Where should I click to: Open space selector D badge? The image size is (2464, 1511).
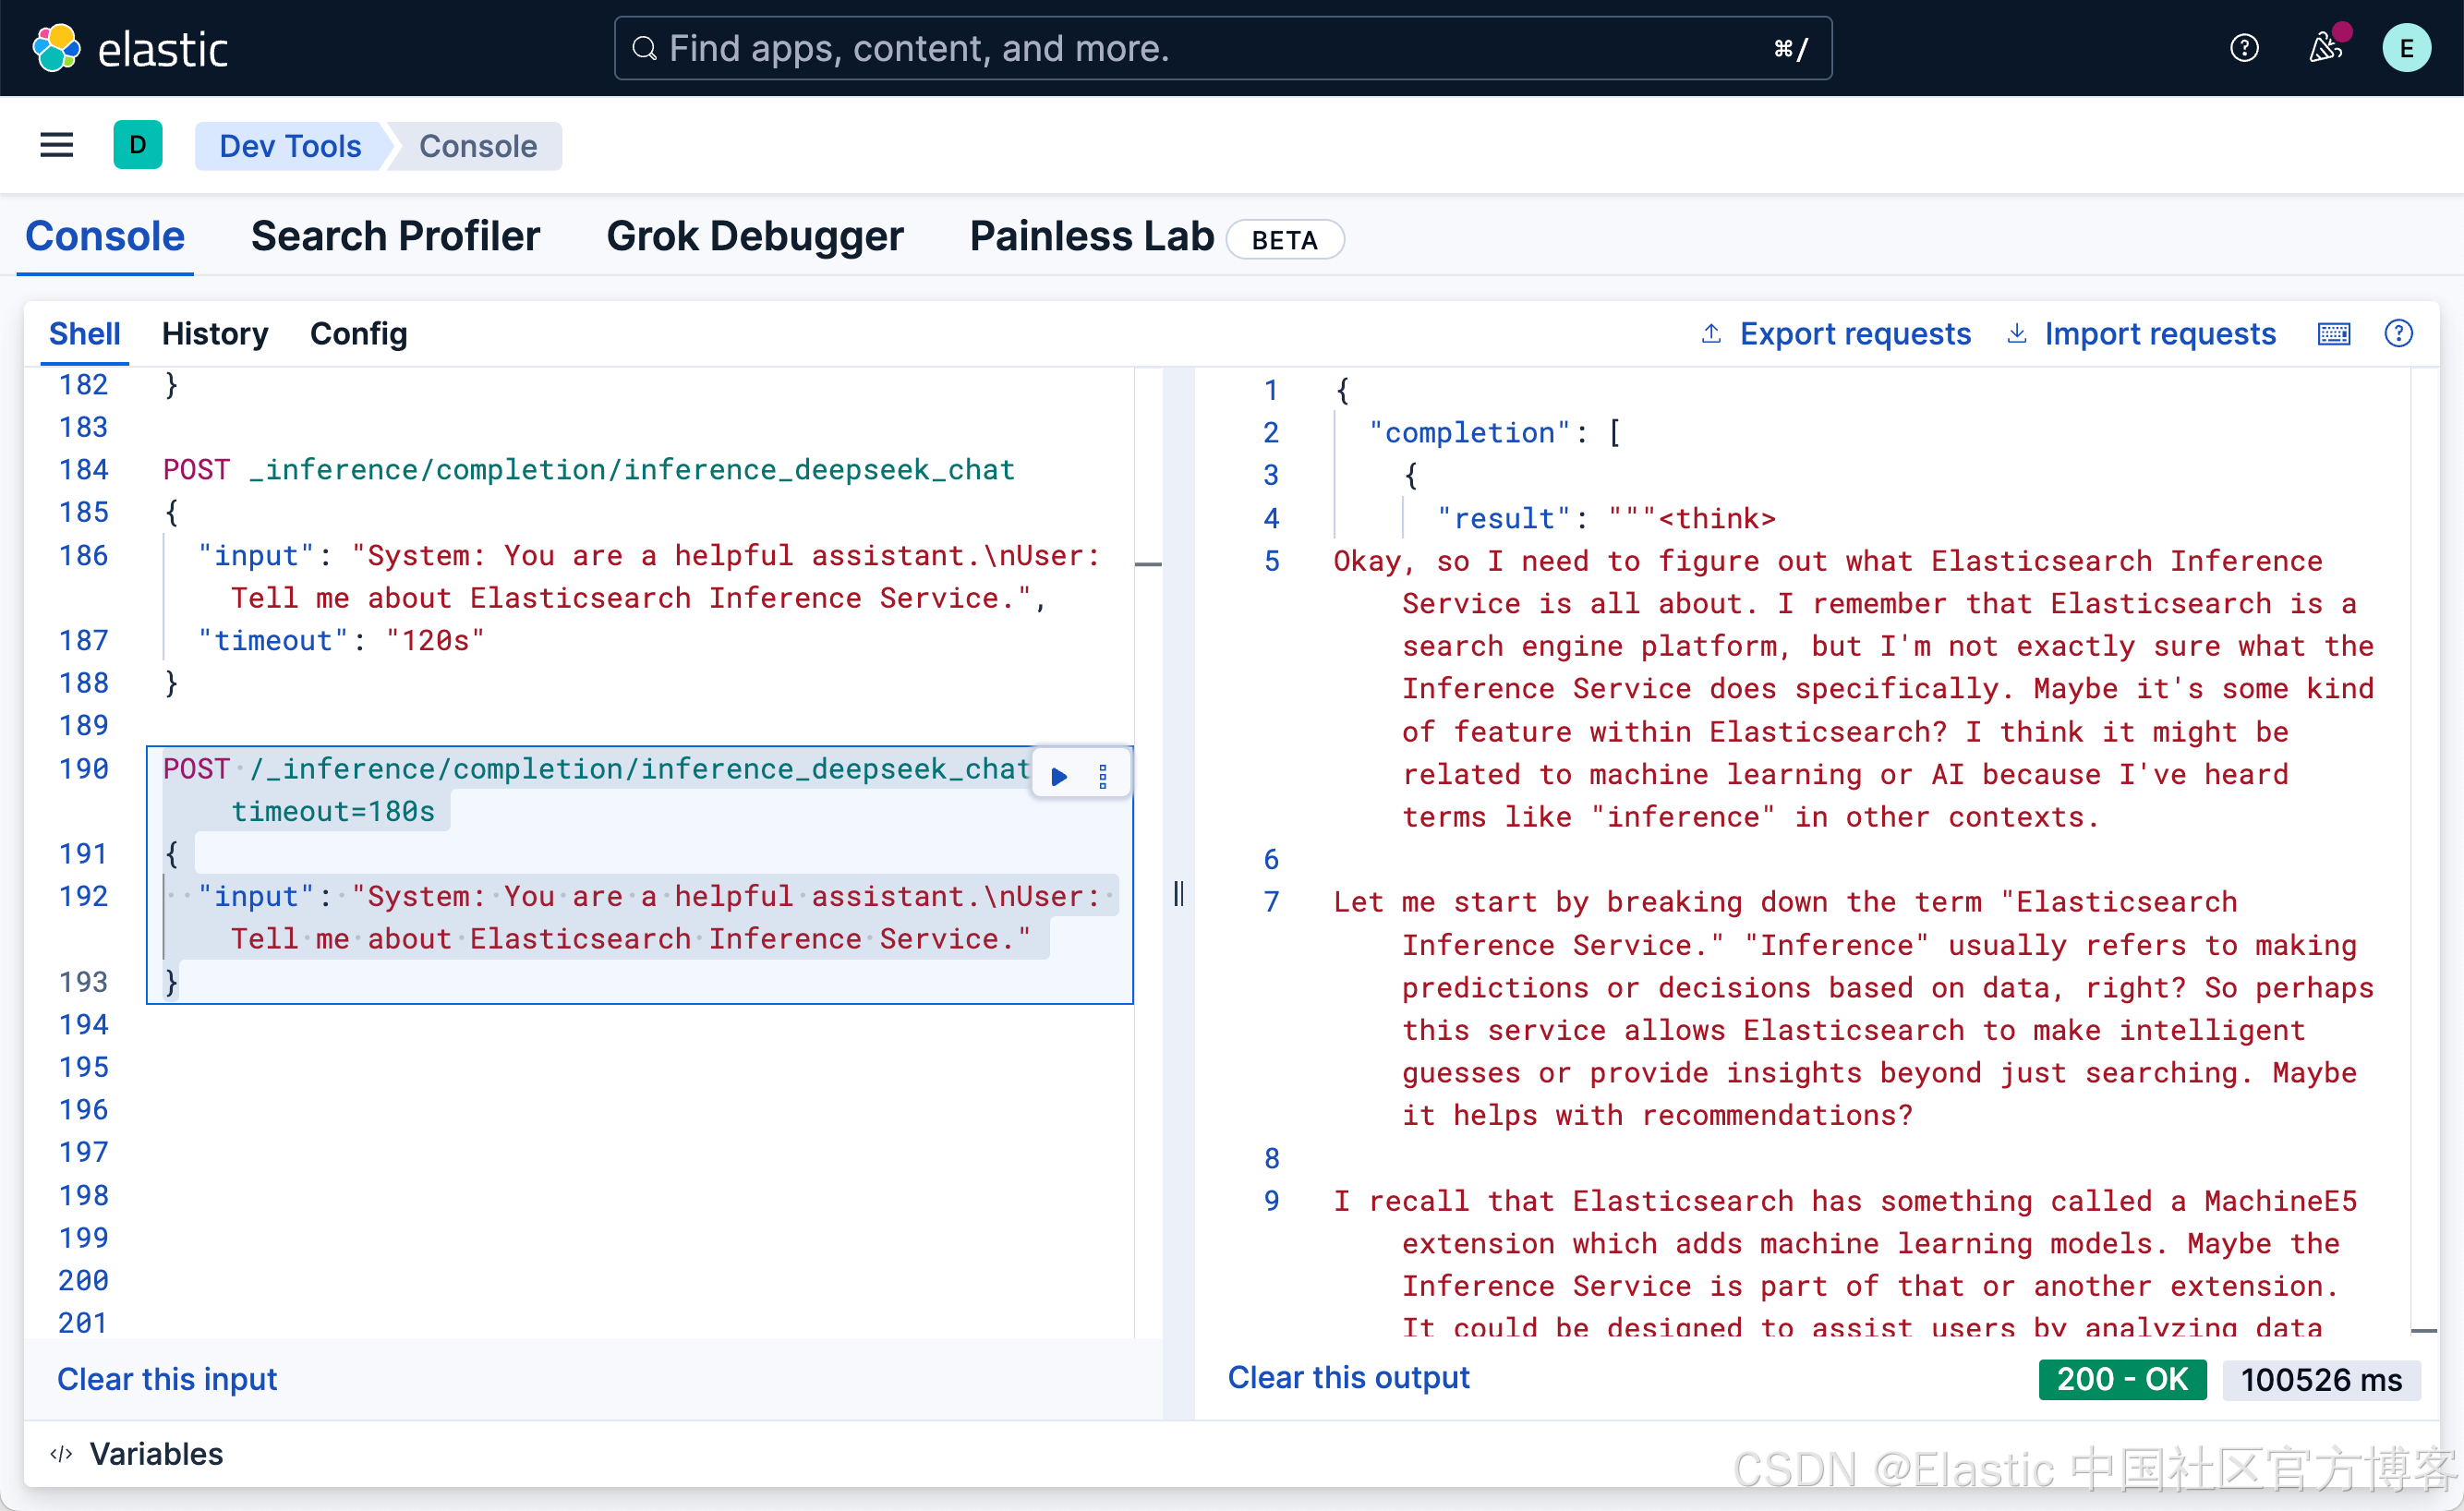(138, 146)
